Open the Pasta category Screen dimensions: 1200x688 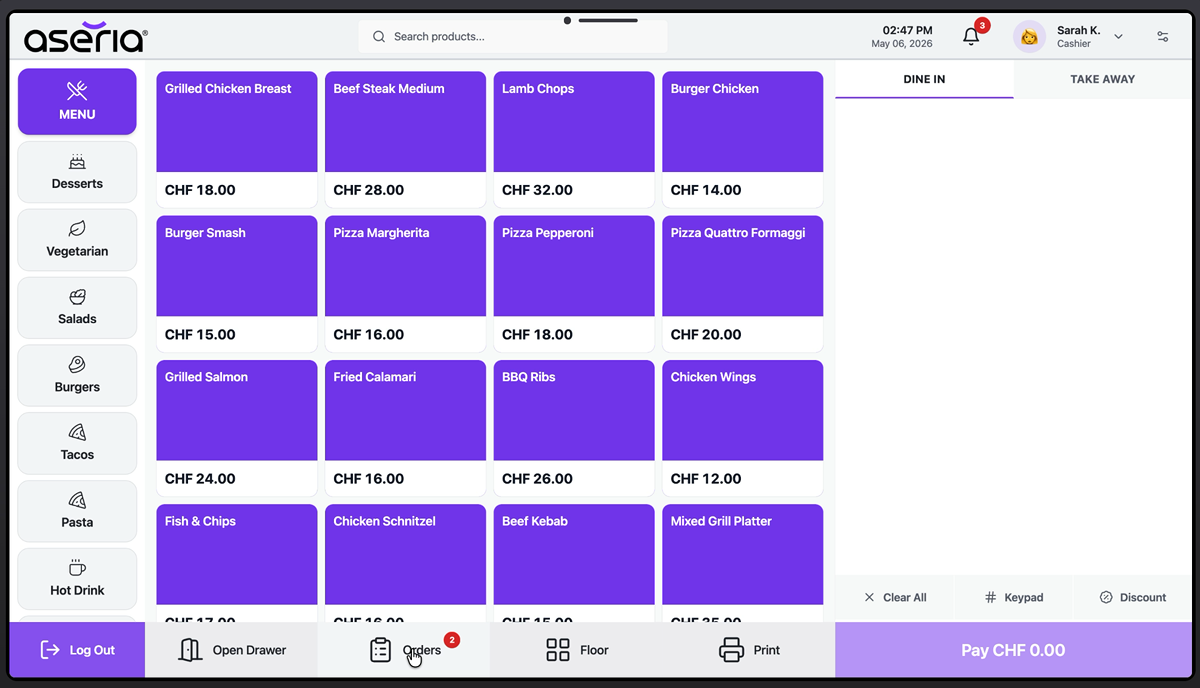click(77, 511)
